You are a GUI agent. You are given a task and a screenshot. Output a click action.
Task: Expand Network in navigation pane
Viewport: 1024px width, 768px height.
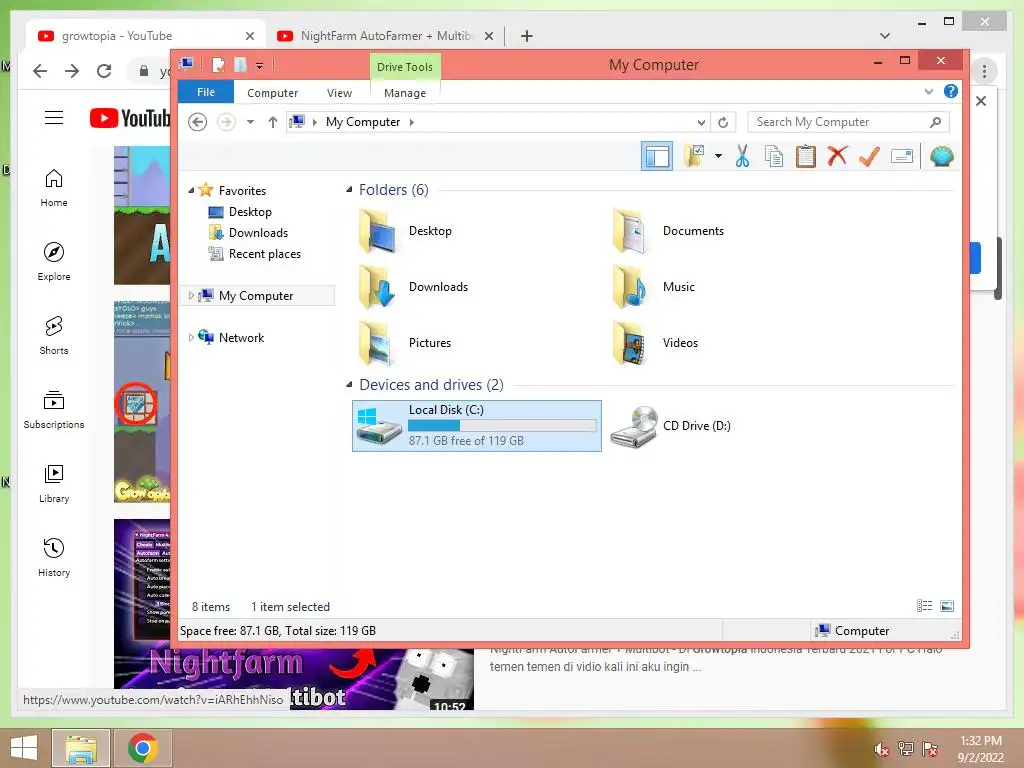click(191, 338)
